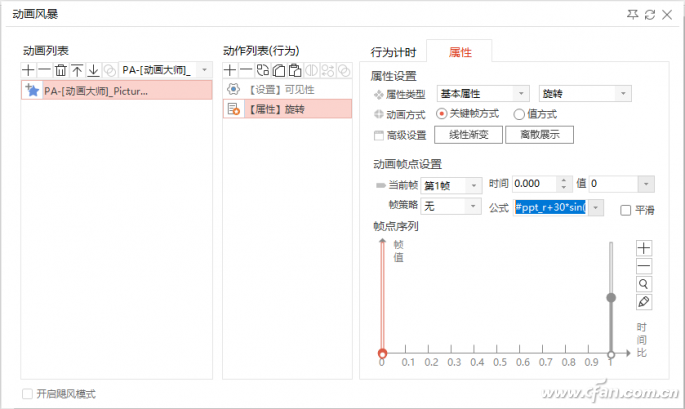Add a new animation in 动画列表 toolbar
This screenshot has width=685, height=409.
tap(28, 70)
